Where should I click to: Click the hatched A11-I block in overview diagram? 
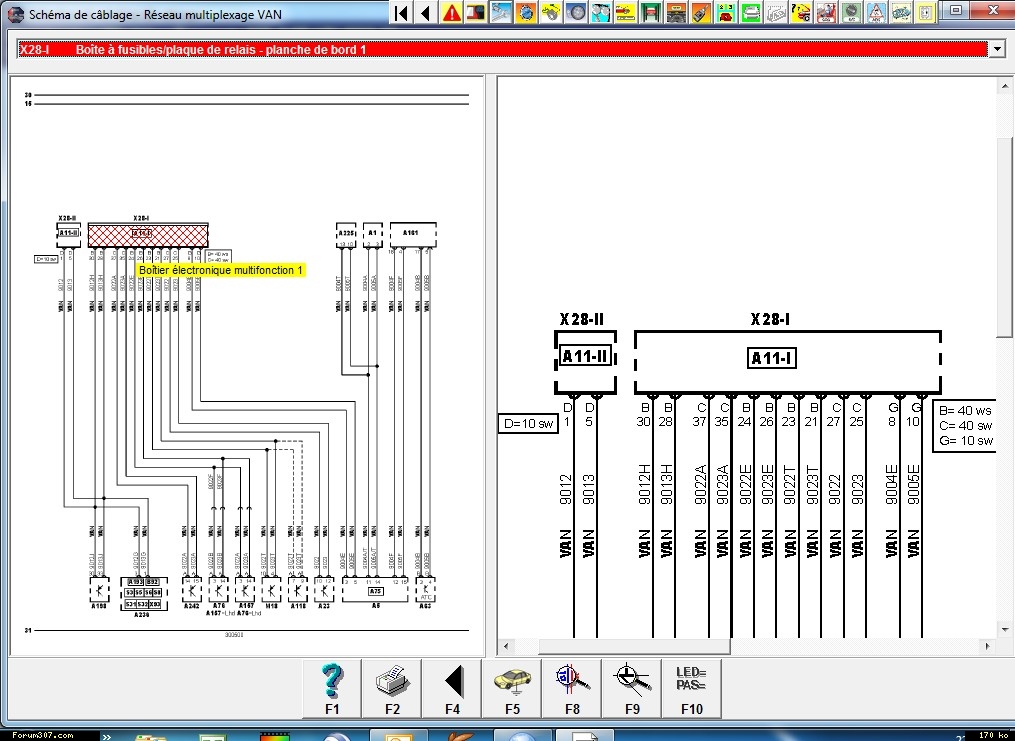pyautogui.click(x=148, y=235)
